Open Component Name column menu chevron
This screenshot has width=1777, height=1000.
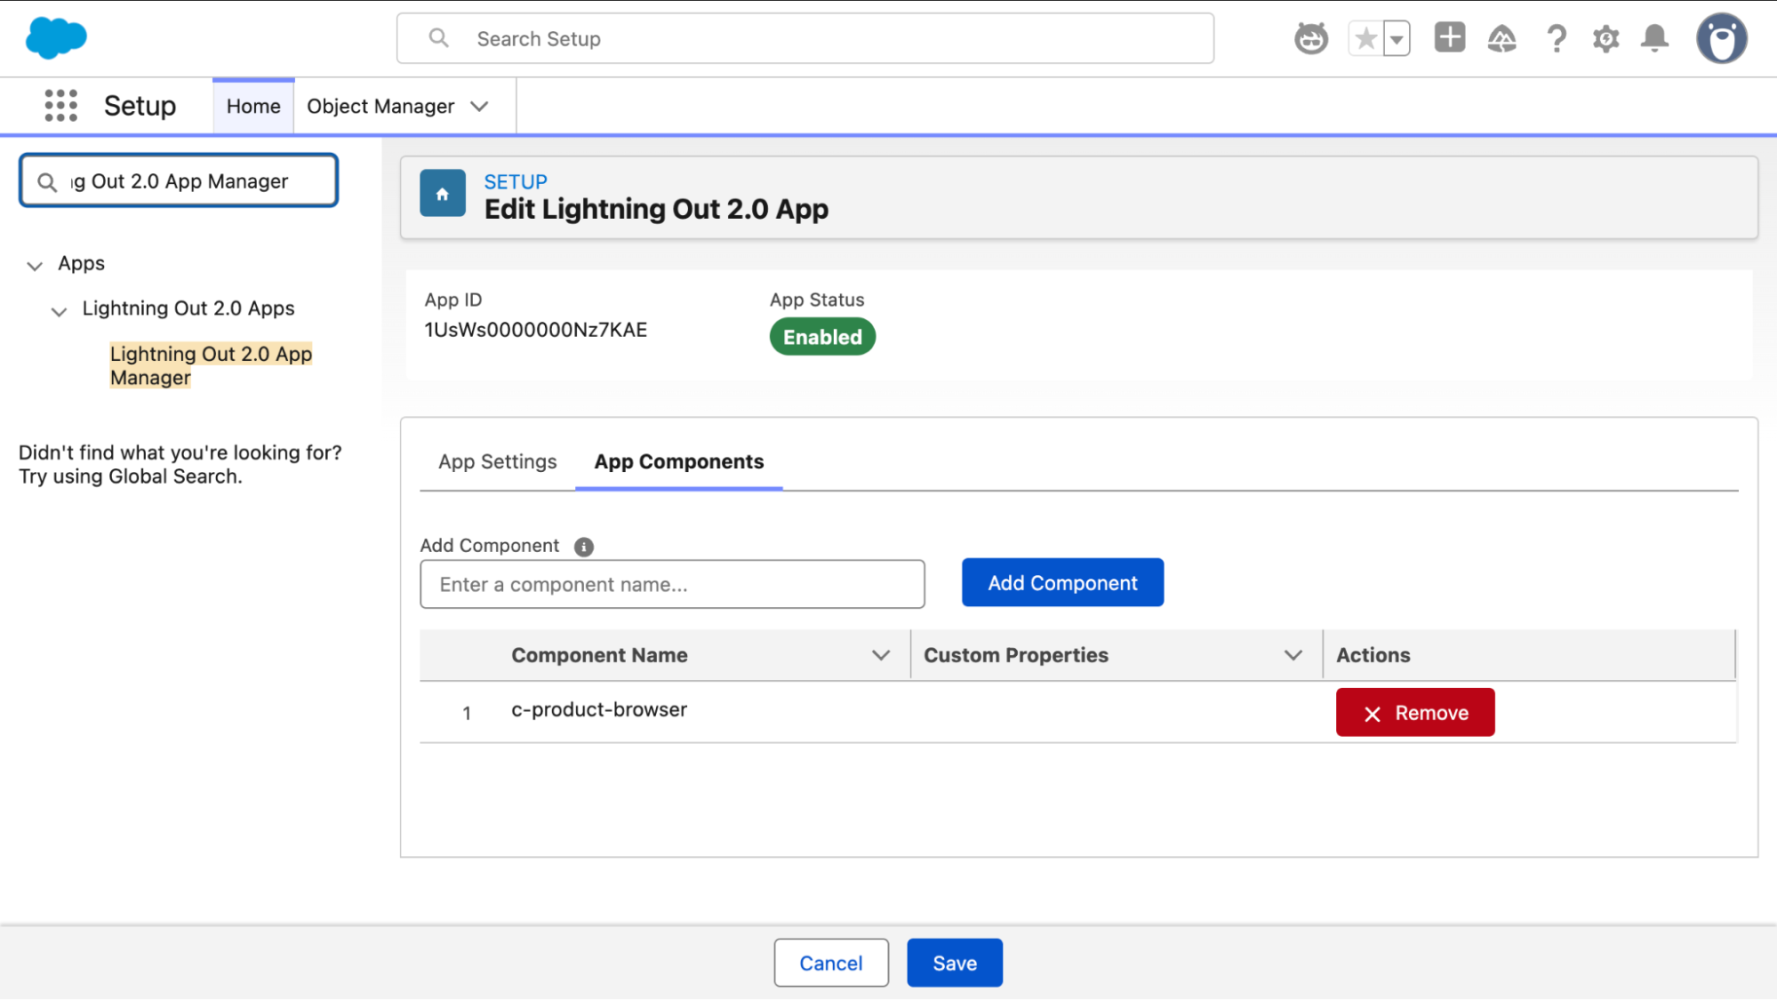[x=881, y=656]
